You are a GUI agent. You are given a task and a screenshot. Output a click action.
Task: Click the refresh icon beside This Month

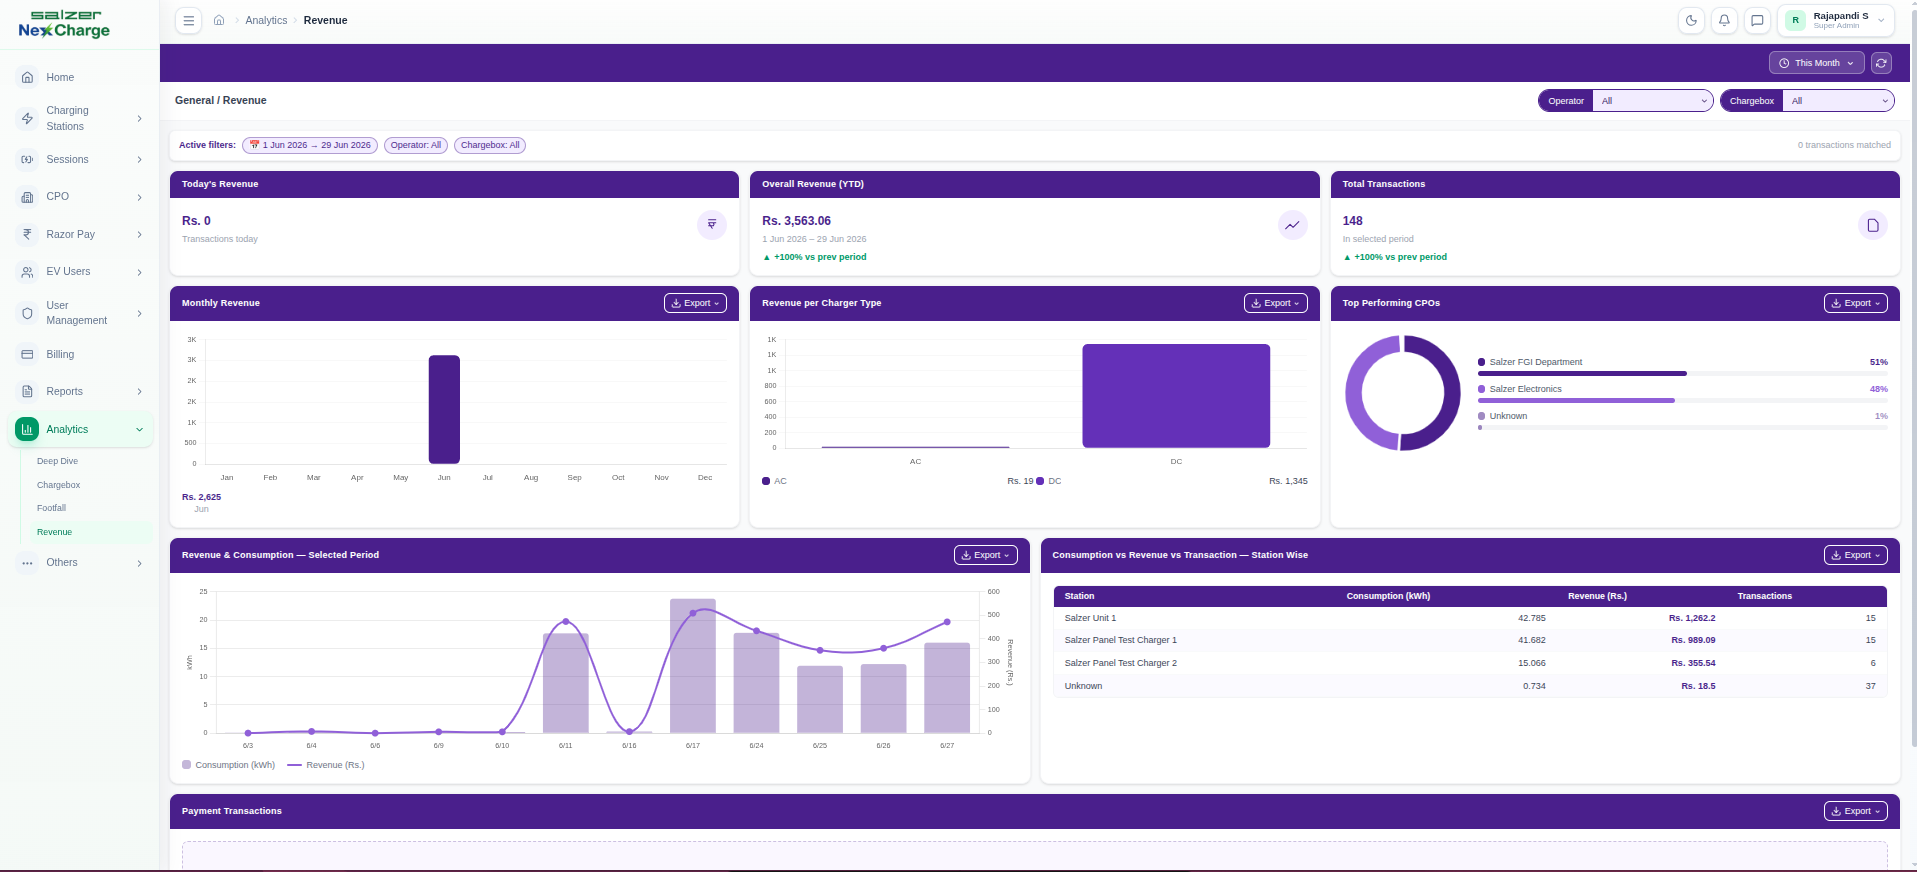(1881, 63)
